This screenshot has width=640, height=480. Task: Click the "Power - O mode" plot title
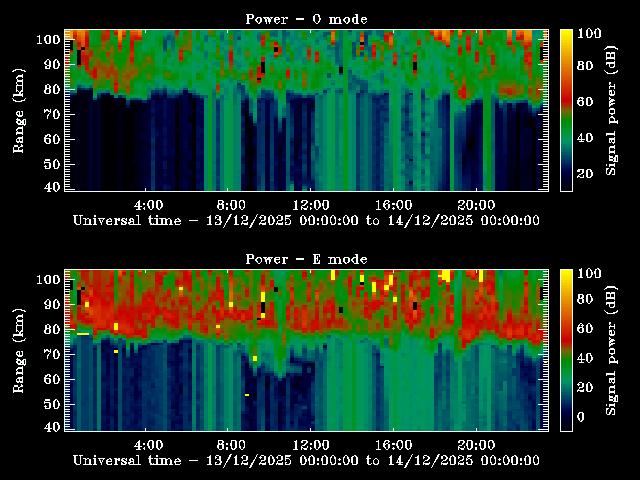click(306, 18)
